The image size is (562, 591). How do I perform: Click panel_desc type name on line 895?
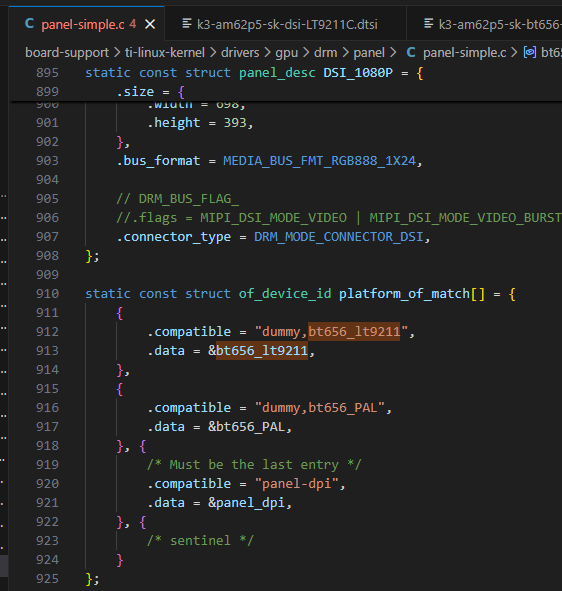pos(277,72)
